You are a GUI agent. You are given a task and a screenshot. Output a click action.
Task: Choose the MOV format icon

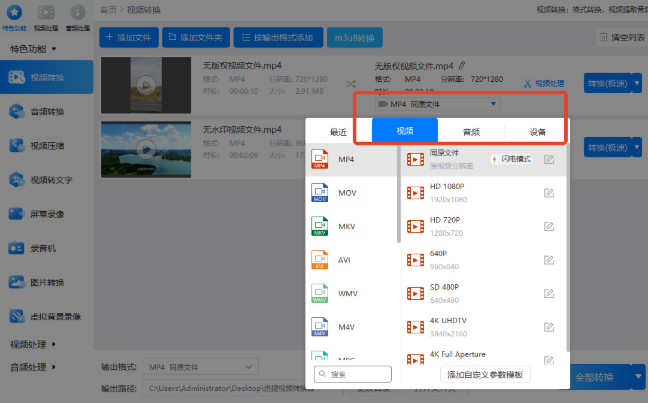pos(319,193)
